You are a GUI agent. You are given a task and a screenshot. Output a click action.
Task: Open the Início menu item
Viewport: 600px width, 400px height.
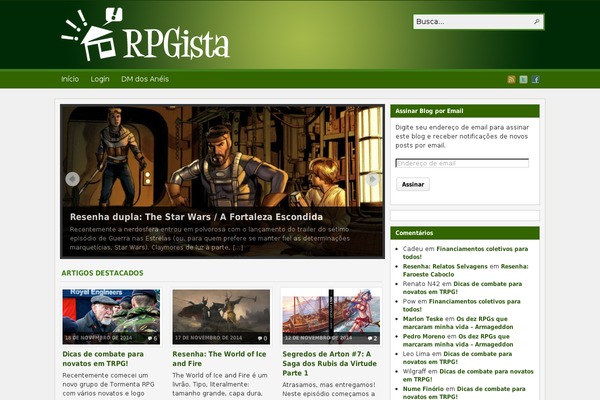70,79
